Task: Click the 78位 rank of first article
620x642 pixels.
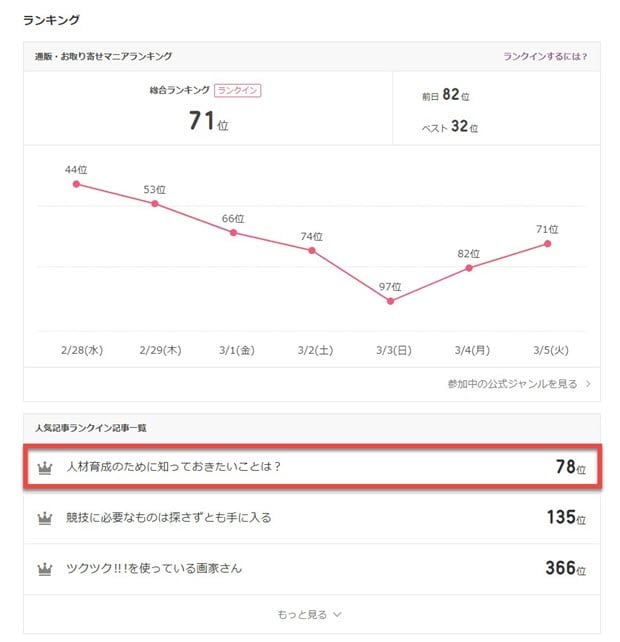Action: (571, 467)
